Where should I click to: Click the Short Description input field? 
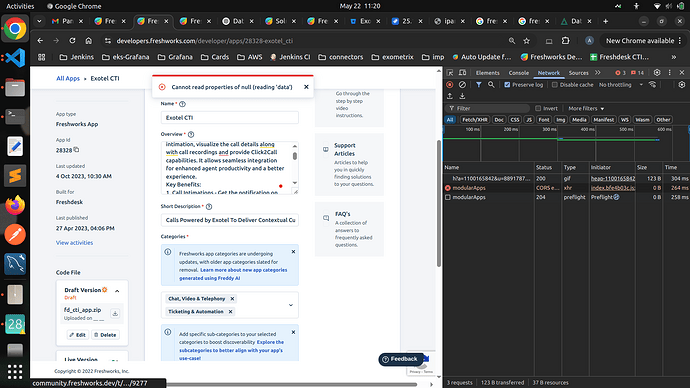[x=230, y=220]
